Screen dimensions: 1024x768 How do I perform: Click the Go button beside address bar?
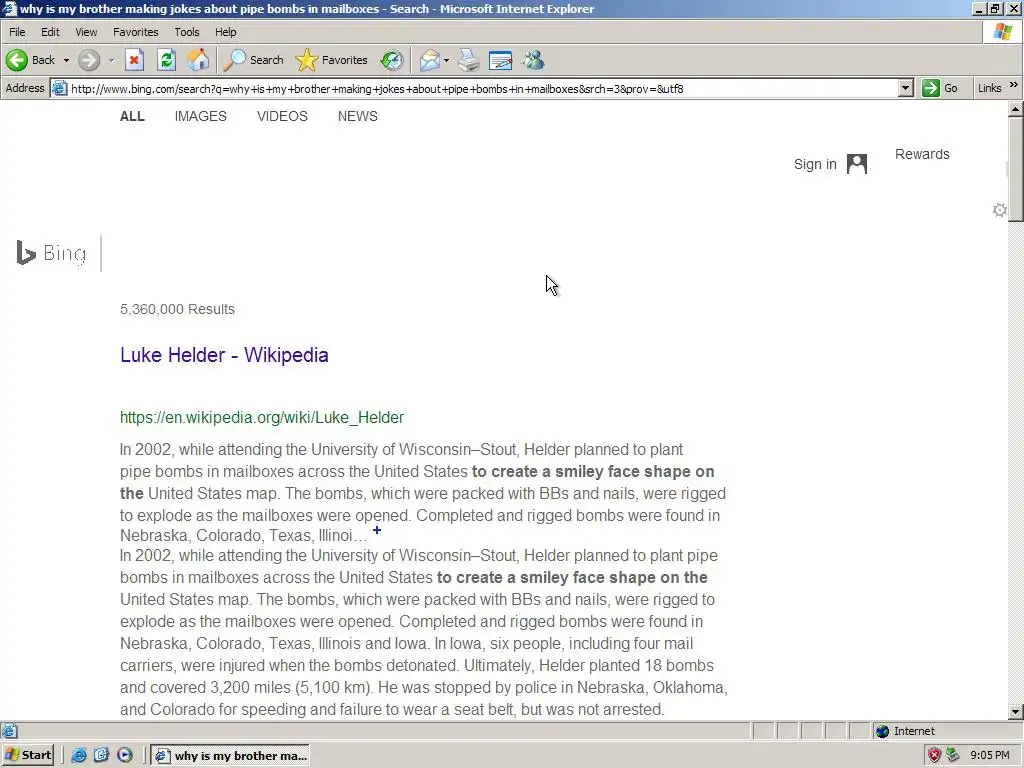pyautogui.click(x=940, y=88)
